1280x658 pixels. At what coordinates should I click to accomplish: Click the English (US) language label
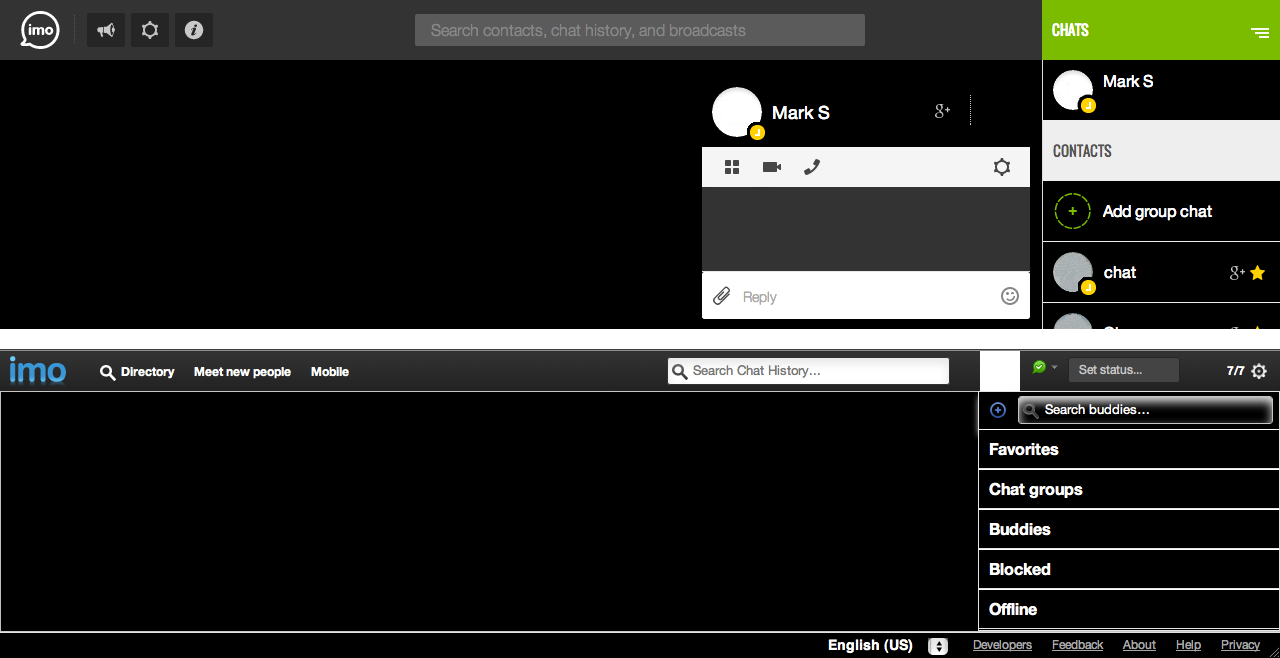(x=870, y=645)
